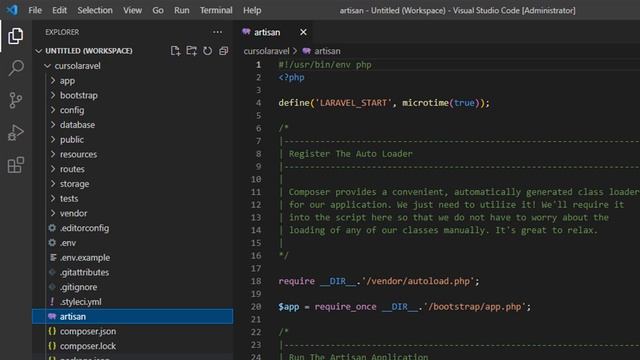Expand the bootstrap folder

pyautogui.click(x=53, y=95)
